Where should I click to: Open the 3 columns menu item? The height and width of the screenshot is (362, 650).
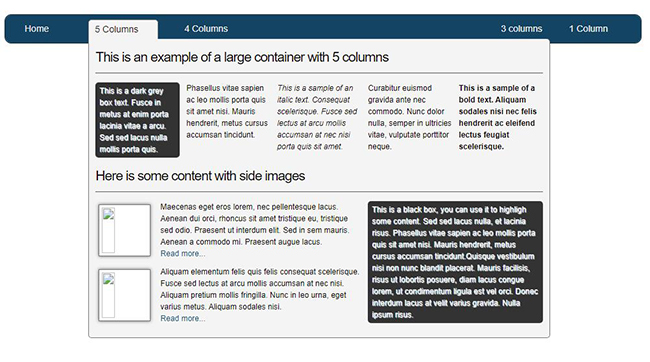tap(521, 29)
